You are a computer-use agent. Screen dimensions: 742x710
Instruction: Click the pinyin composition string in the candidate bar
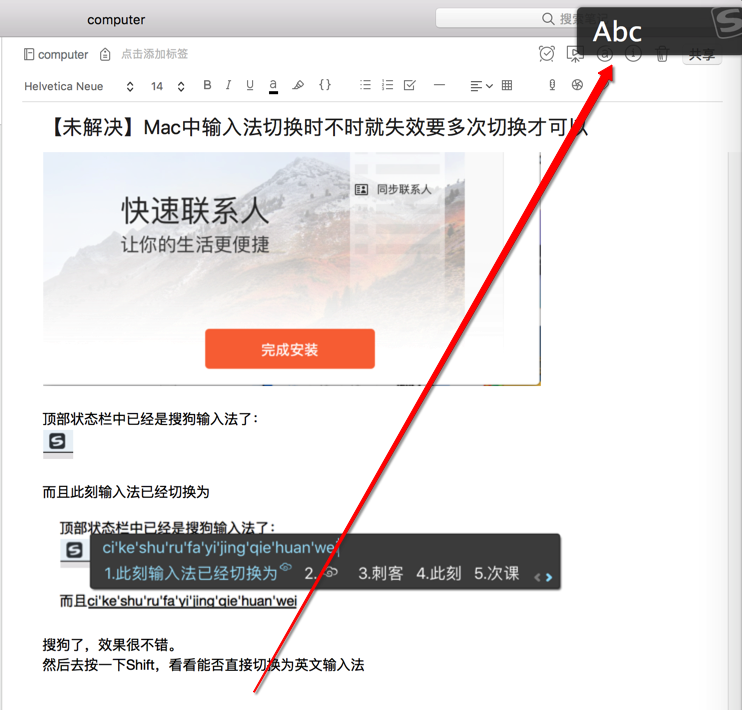tap(220, 548)
